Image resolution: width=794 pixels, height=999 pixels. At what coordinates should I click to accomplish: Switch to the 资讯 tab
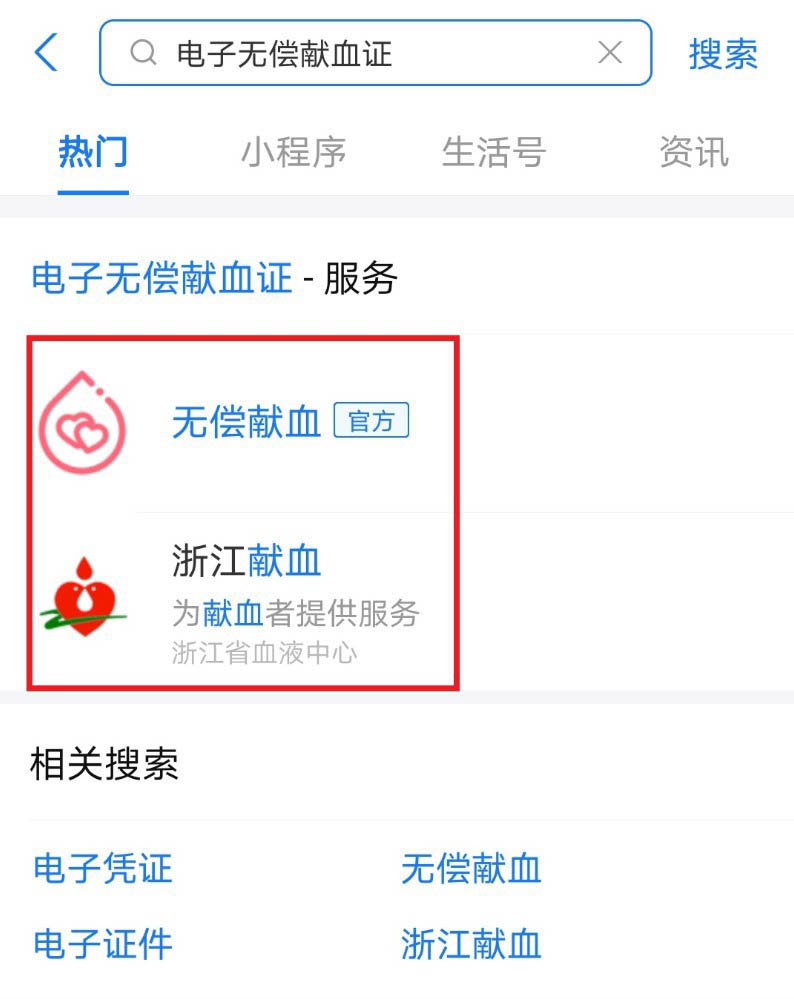tap(694, 152)
